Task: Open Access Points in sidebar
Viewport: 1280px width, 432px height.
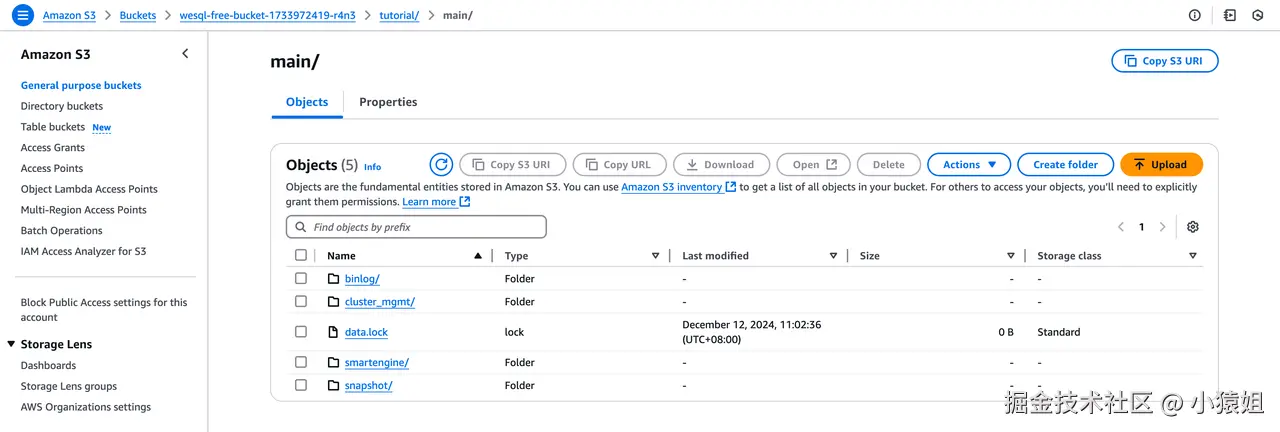Action: click(52, 168)
